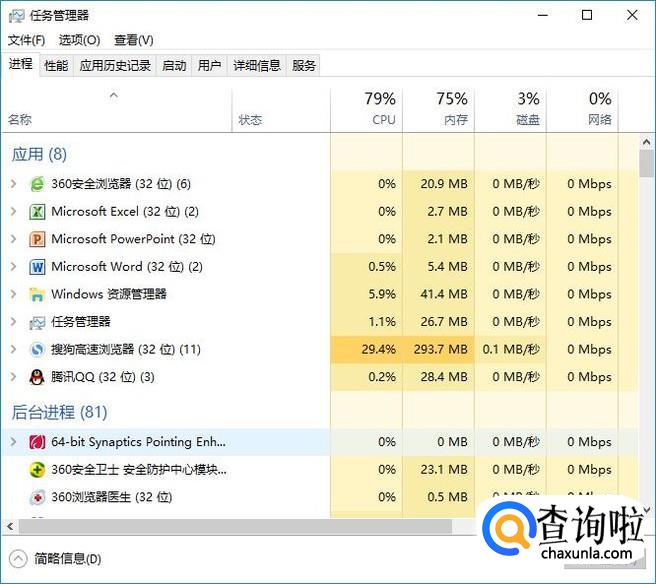This screenshot has width=656, height=584.
Task: Expand the 搜狗高速浏览器 process group
Action: click(13, 349)
